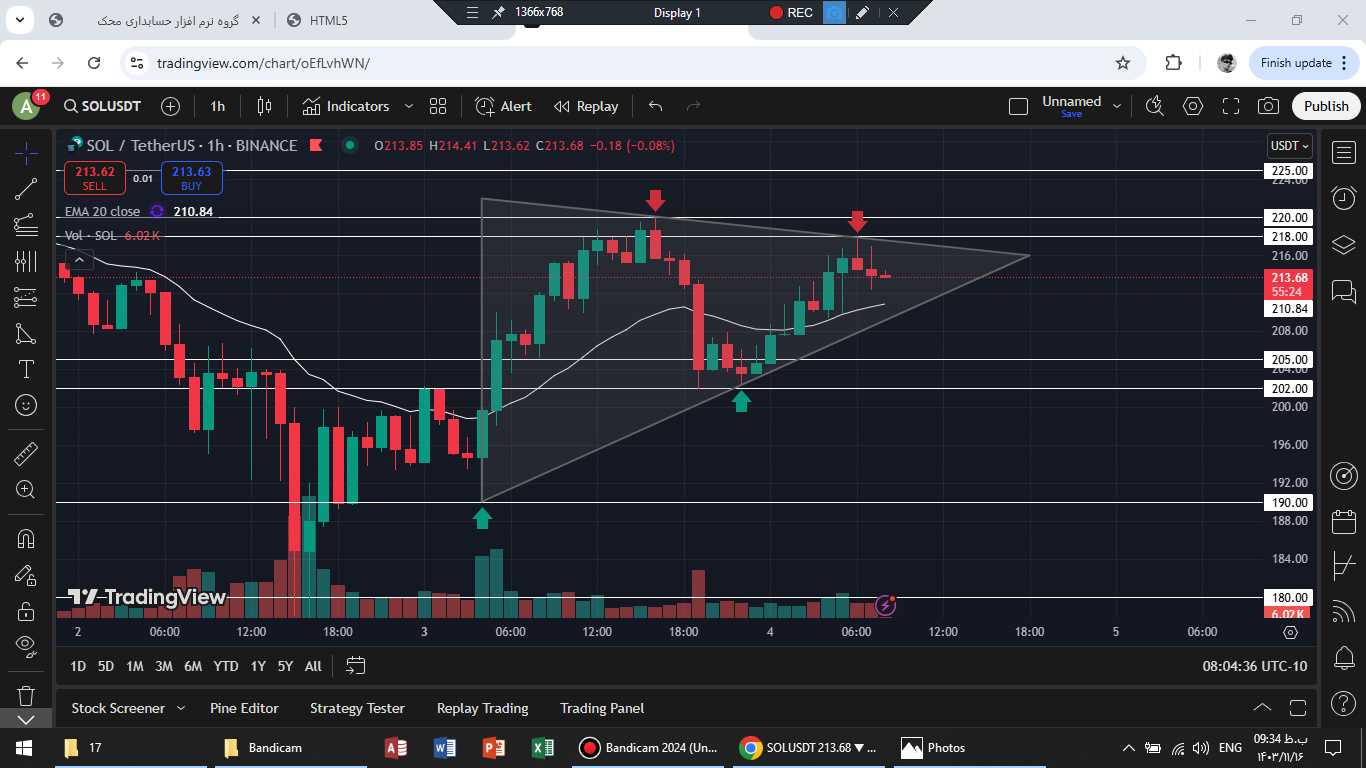Open the patterns tool group
Screen dimensions: 1366x768
pyautogui.click(x=26, y=261)
